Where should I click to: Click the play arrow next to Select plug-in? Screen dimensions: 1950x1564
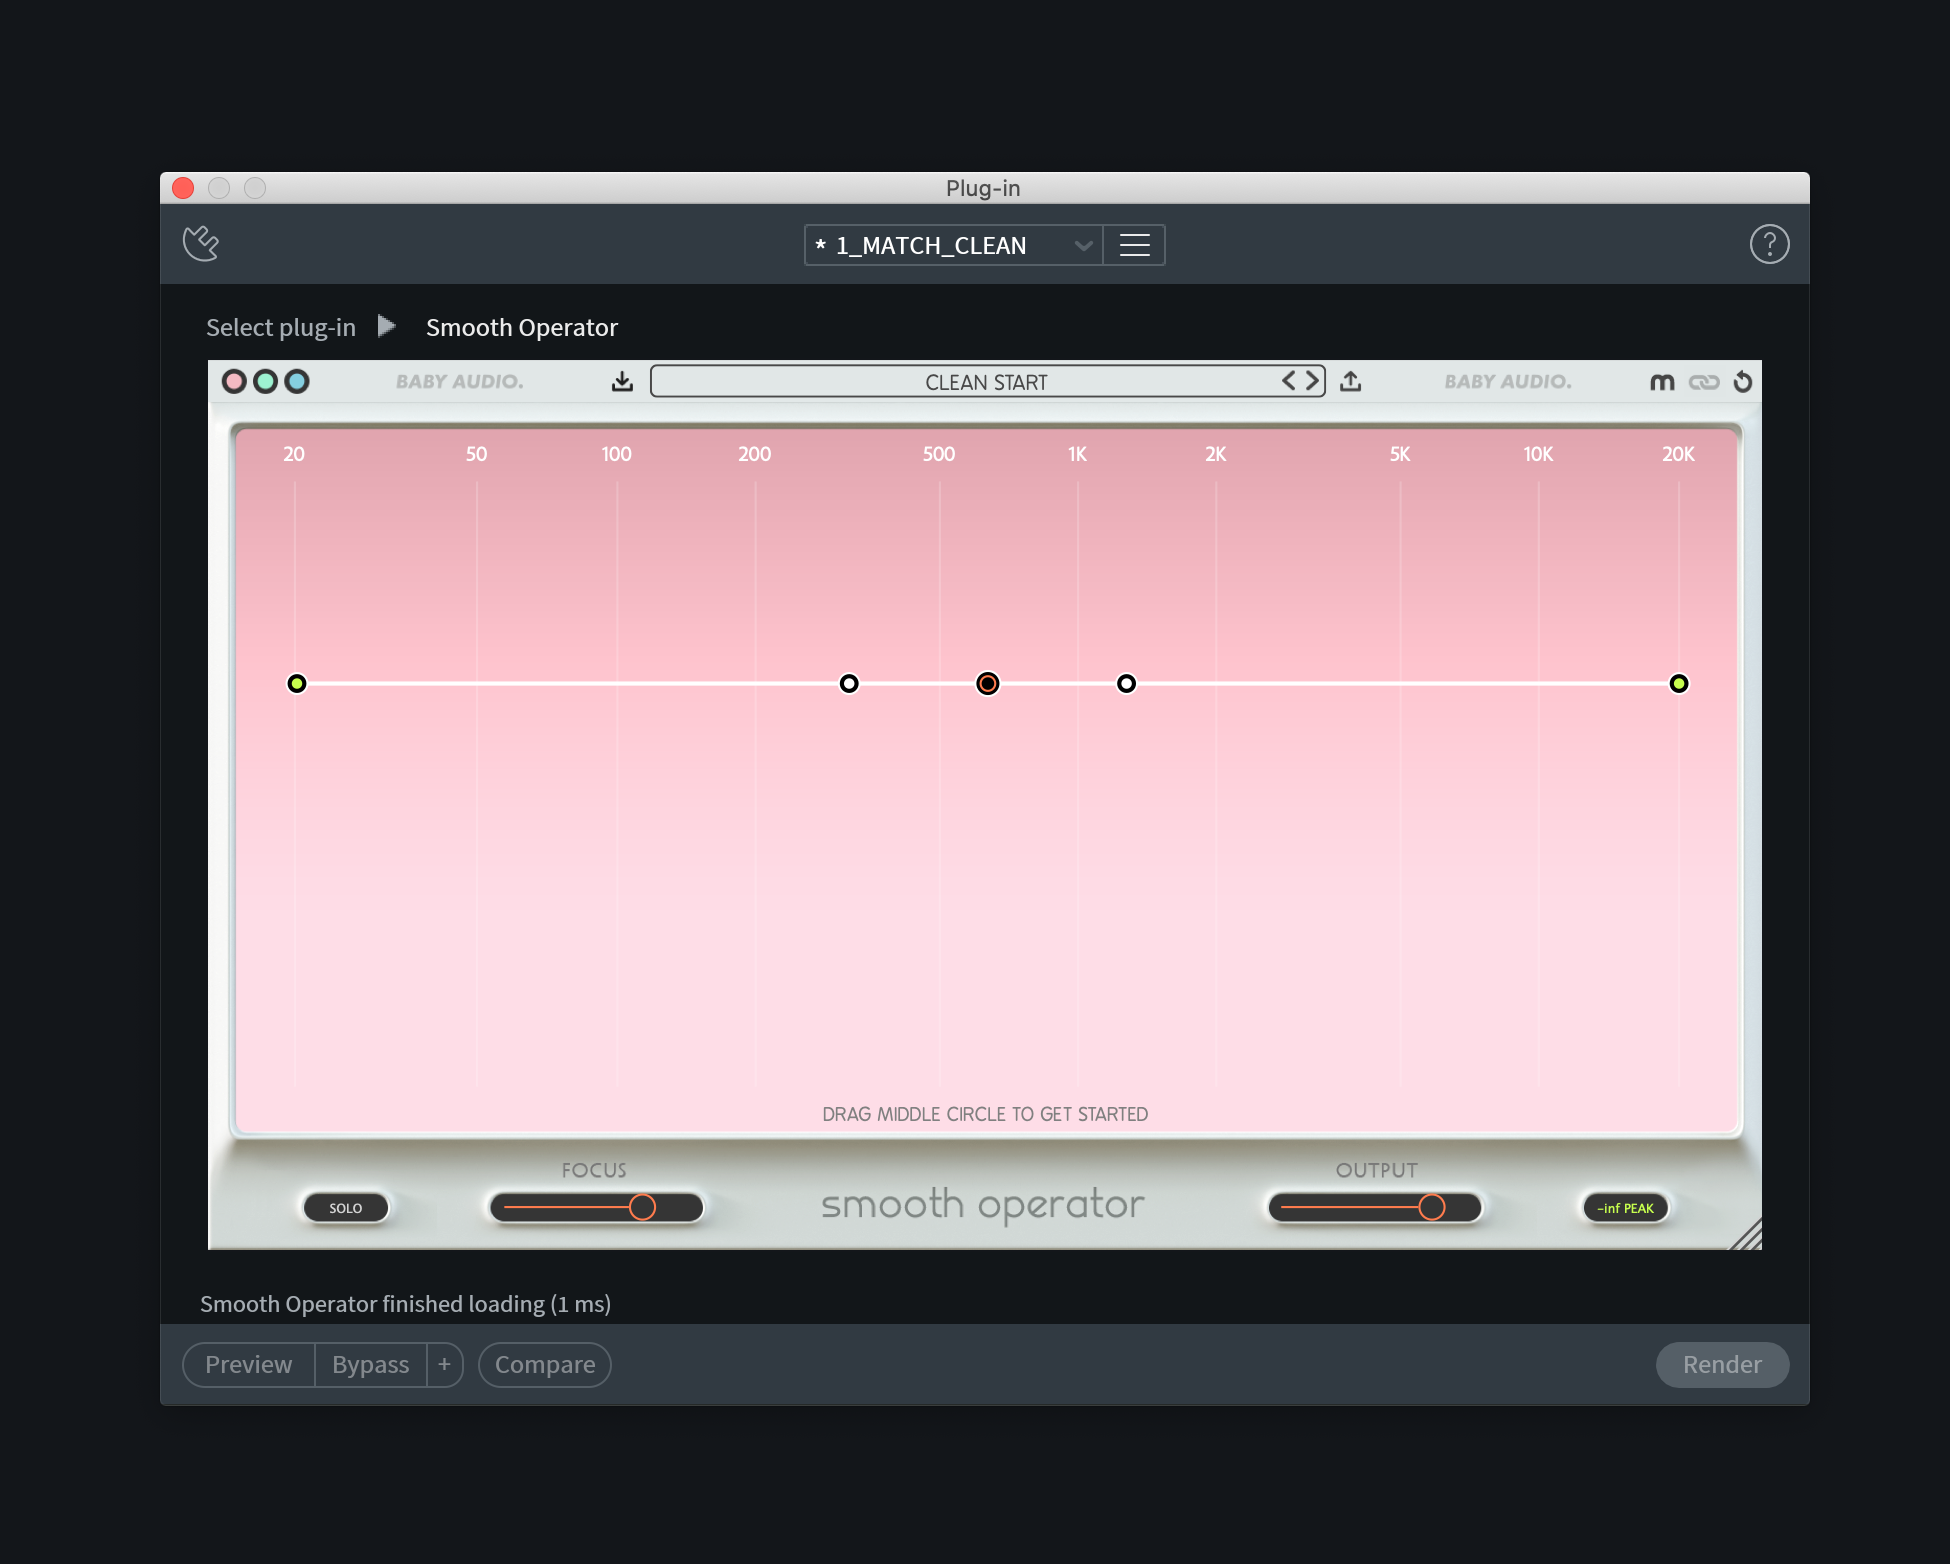coord(387,326)
